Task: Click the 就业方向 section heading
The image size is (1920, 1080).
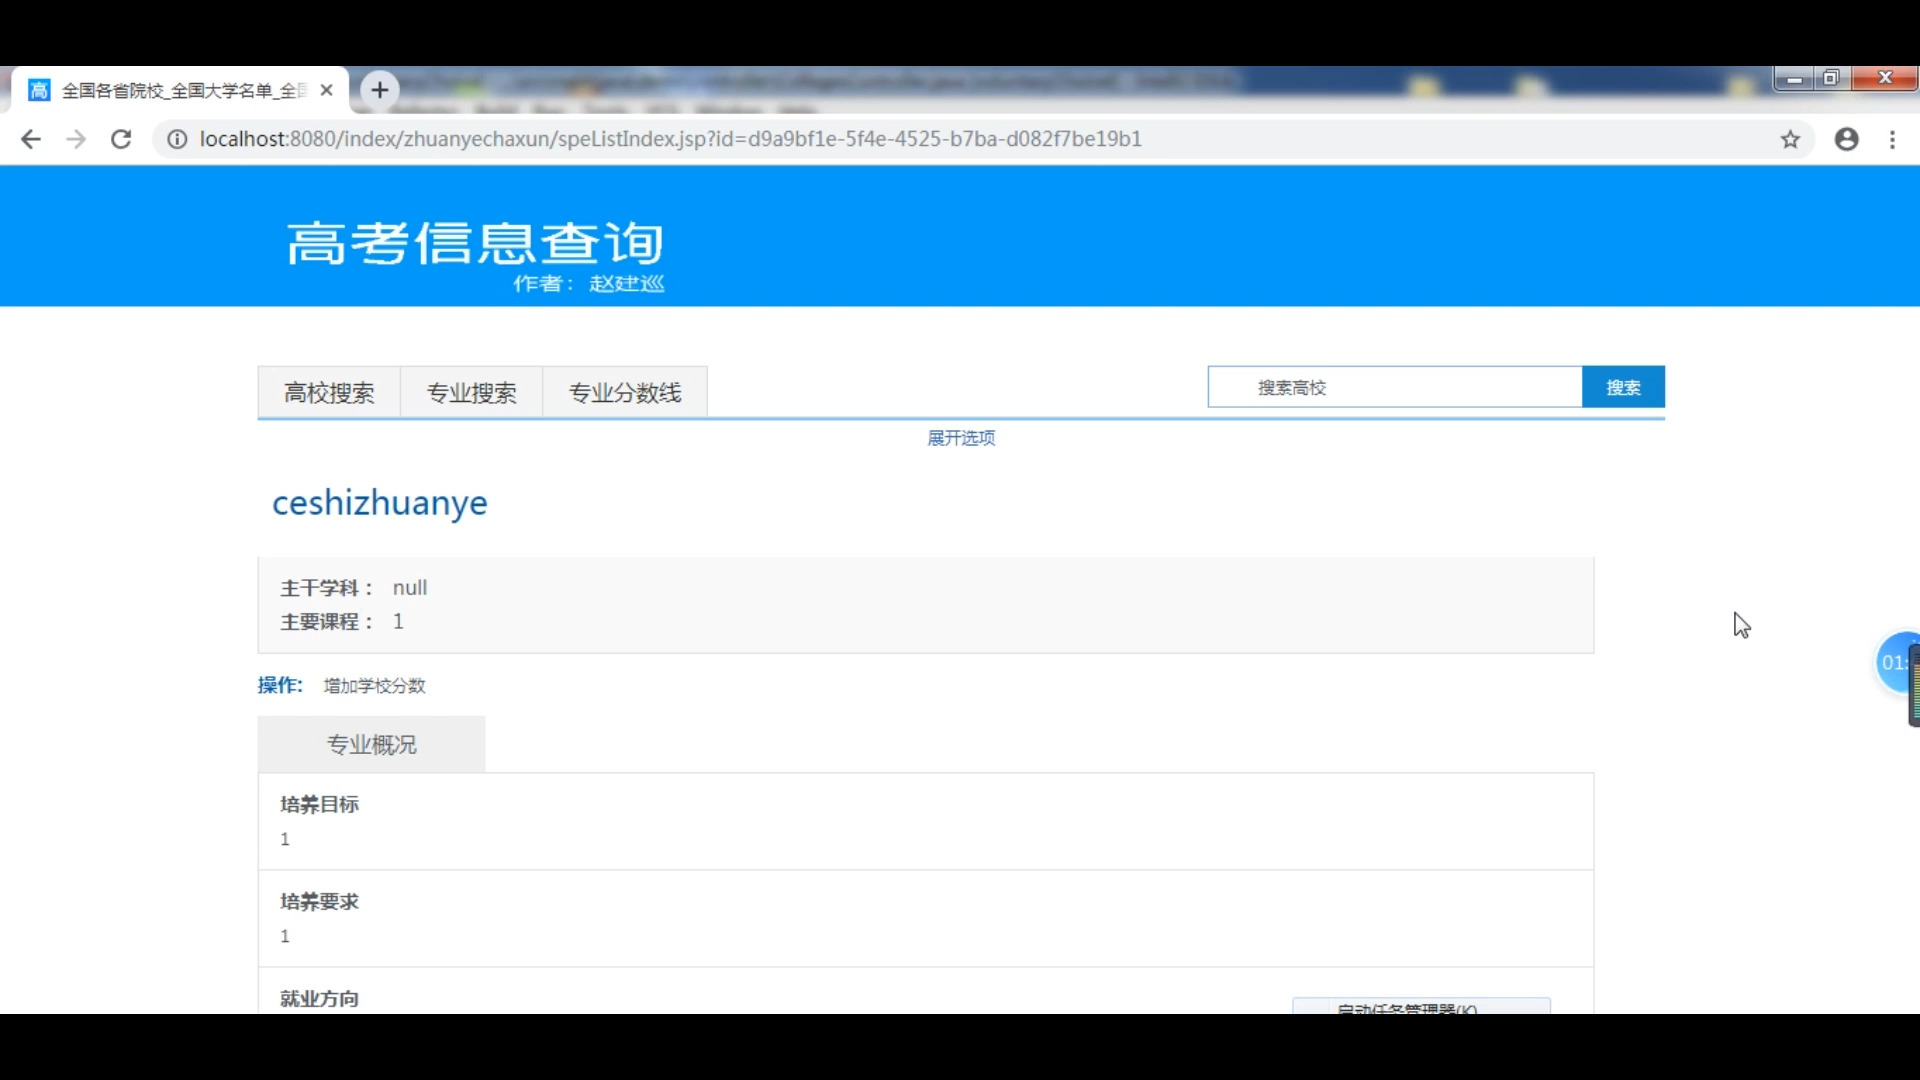Action: (319, 998)
